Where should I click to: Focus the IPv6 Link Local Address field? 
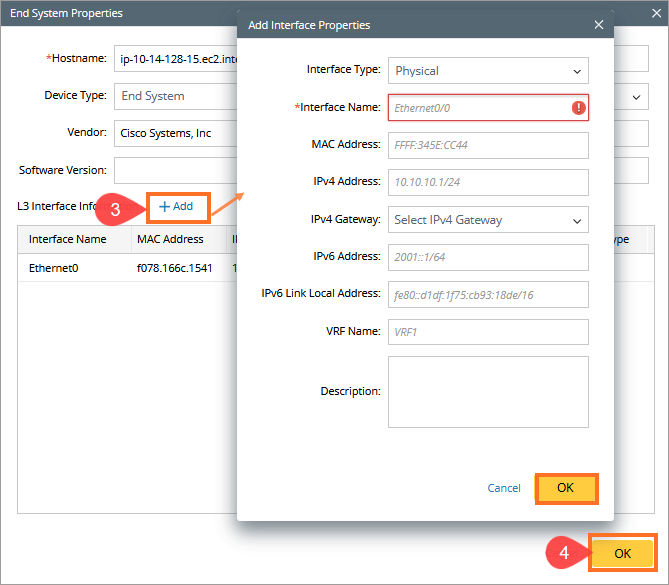tap(487, 294)
